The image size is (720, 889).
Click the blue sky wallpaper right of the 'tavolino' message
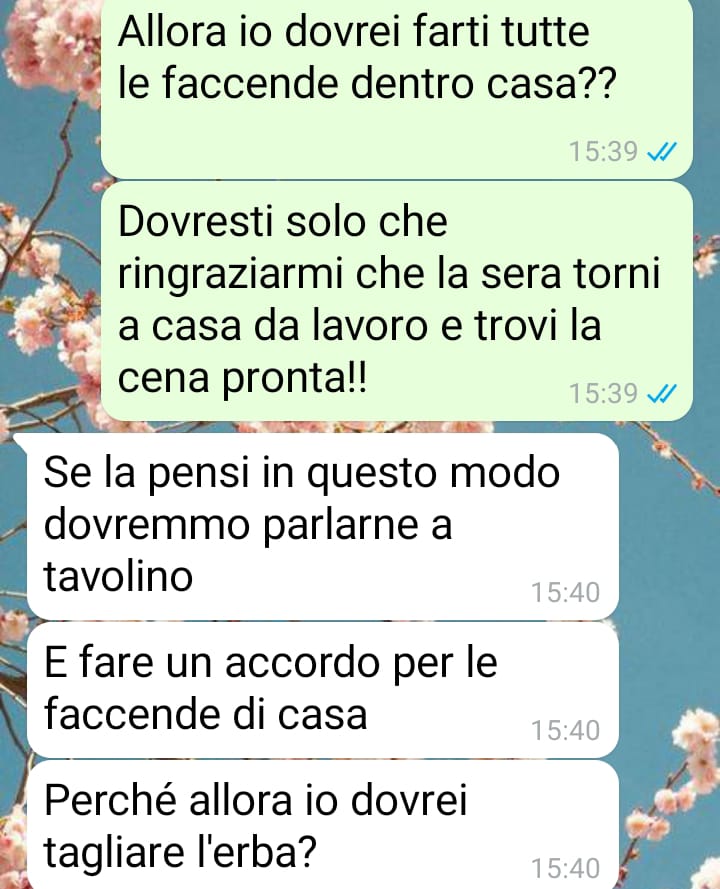pos(669,527)
